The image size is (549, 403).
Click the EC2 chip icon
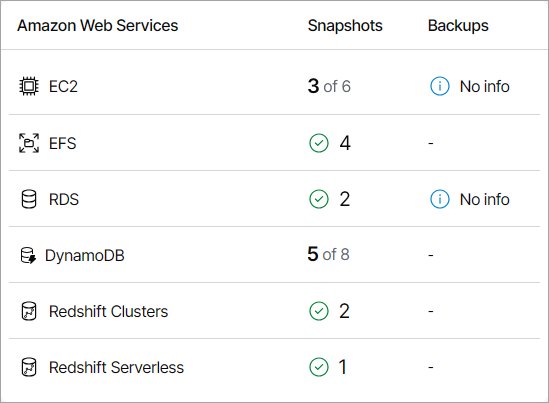[29, 86]
